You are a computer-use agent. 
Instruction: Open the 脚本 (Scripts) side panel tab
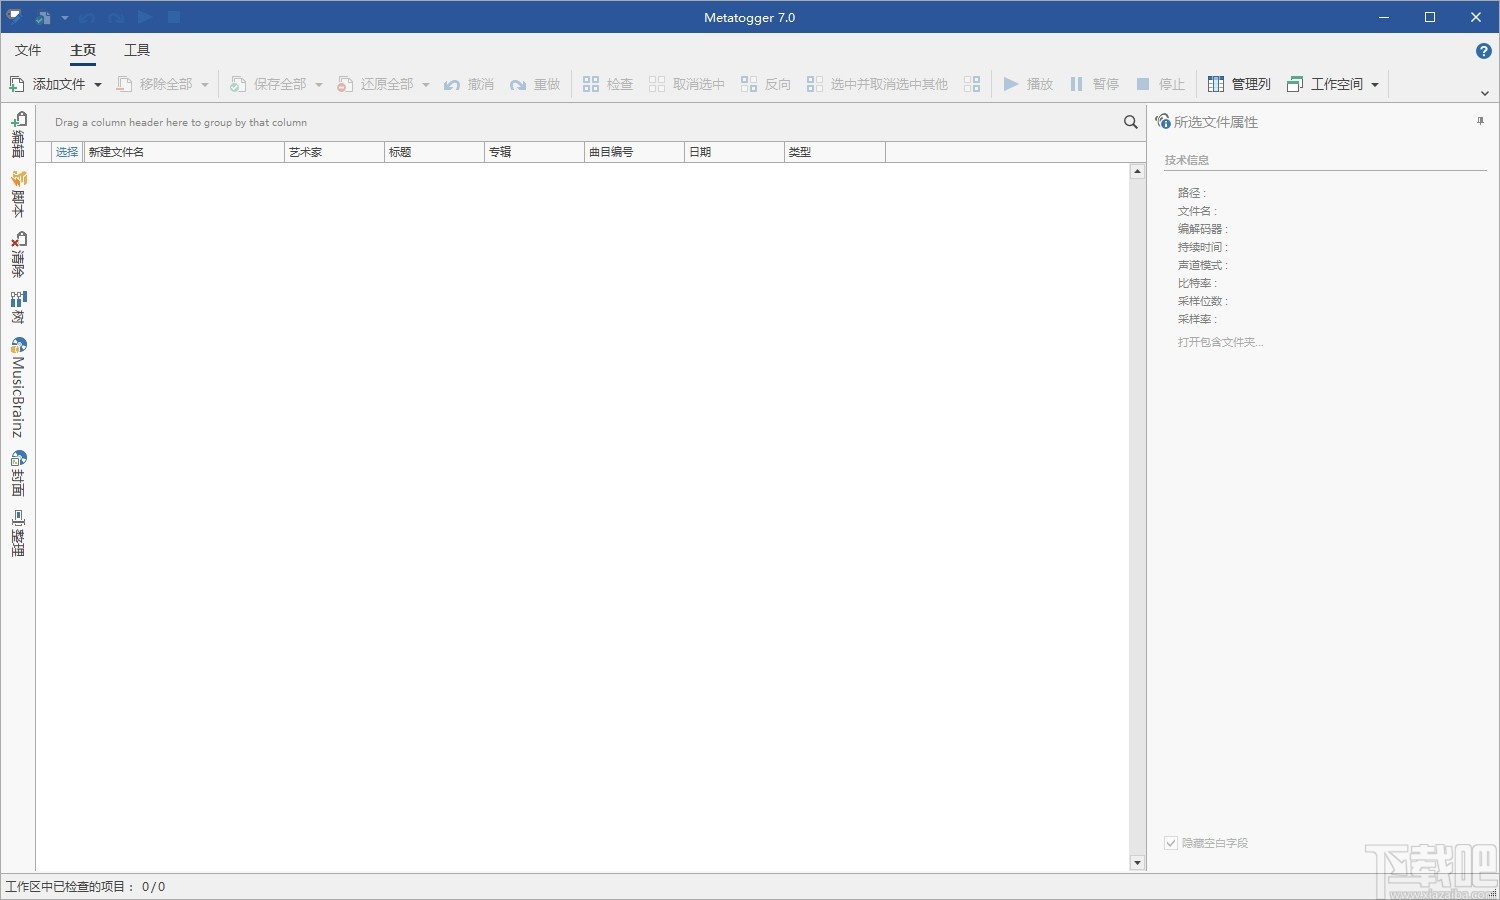pos(18,194)
